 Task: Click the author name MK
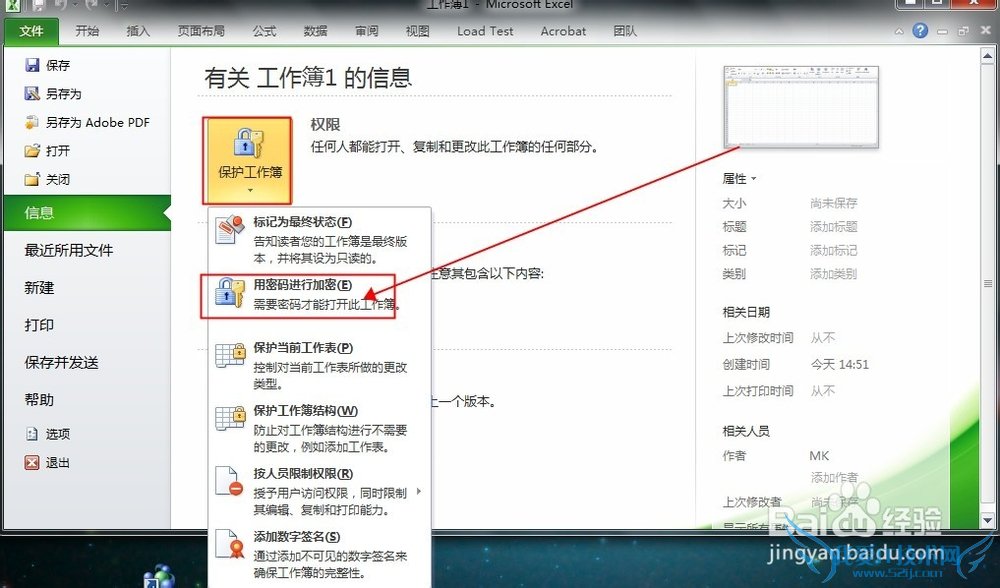[819, 456]
